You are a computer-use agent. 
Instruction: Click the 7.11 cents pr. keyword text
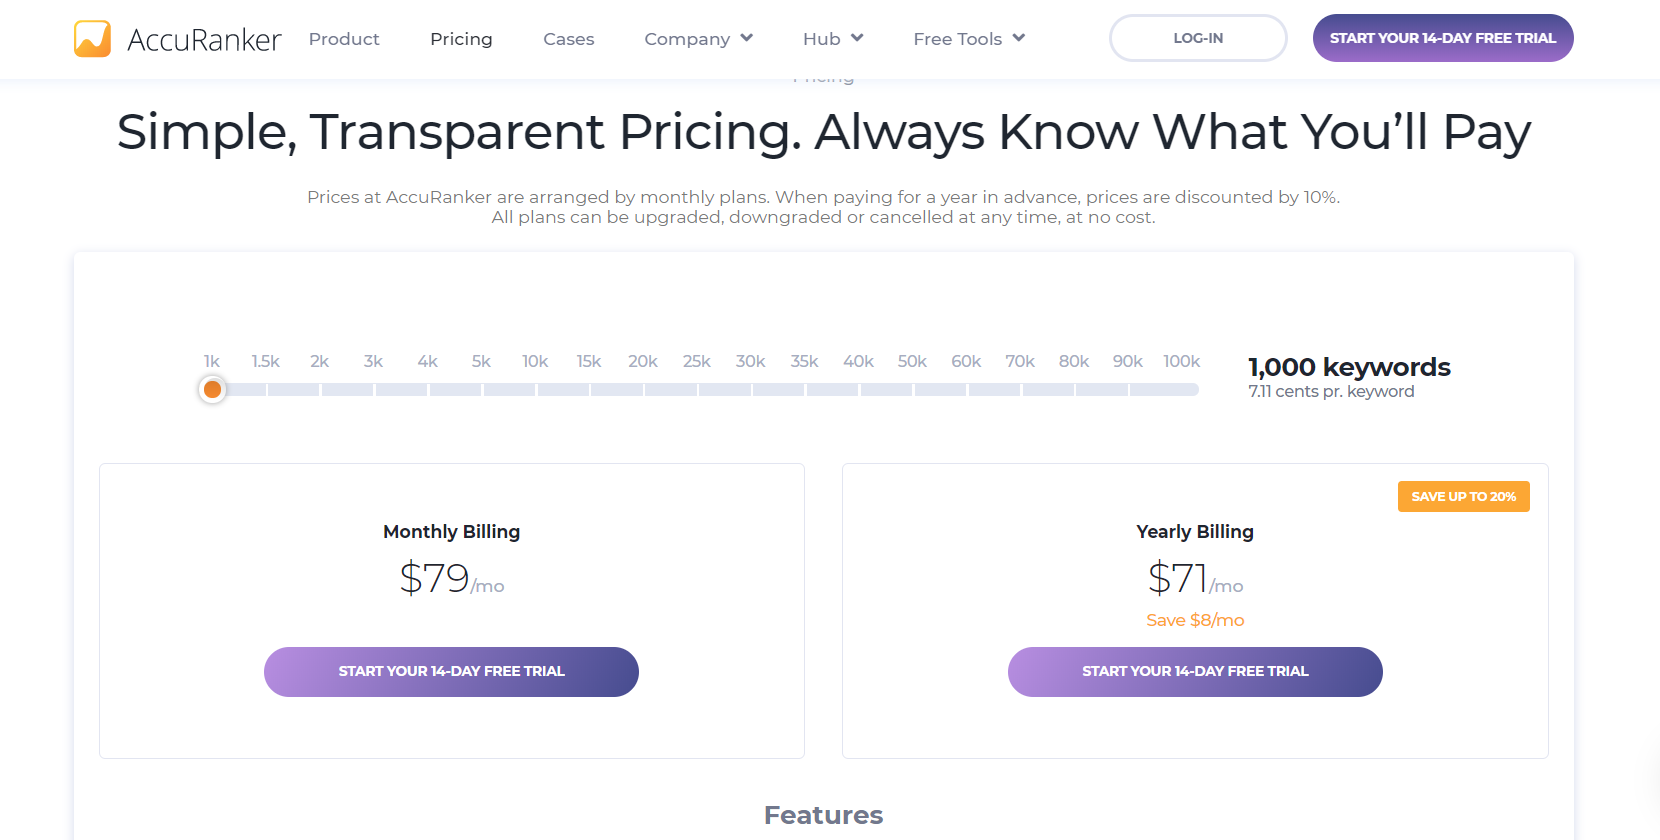coord(1331,392)
